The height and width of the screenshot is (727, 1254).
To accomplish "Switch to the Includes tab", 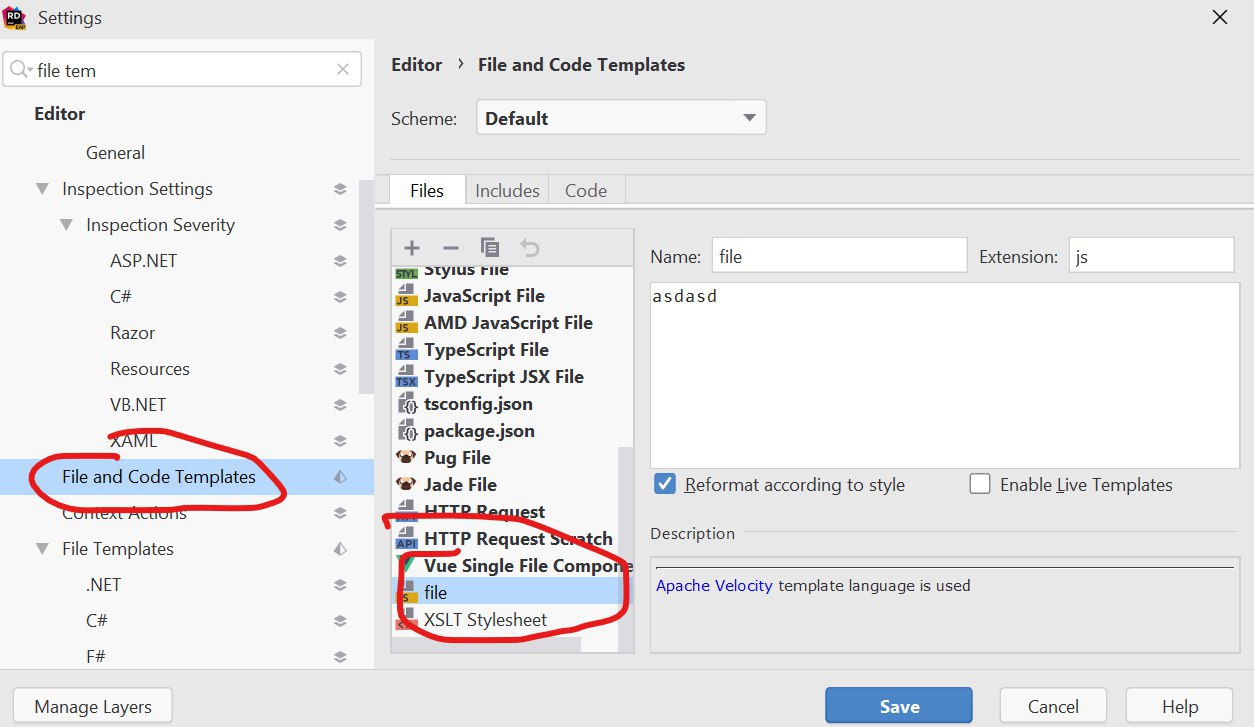I will [507, 190].
